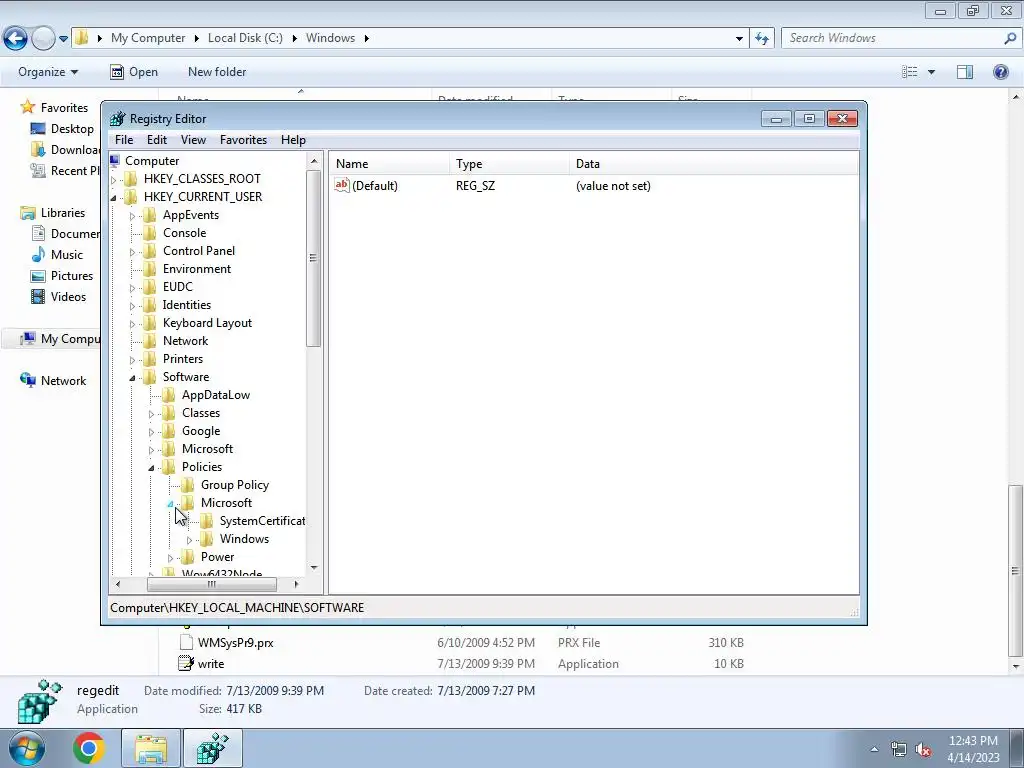1024x768 pixels.
Task: Select the Microsoft key under Software
Action: click(x=207, y=449)
